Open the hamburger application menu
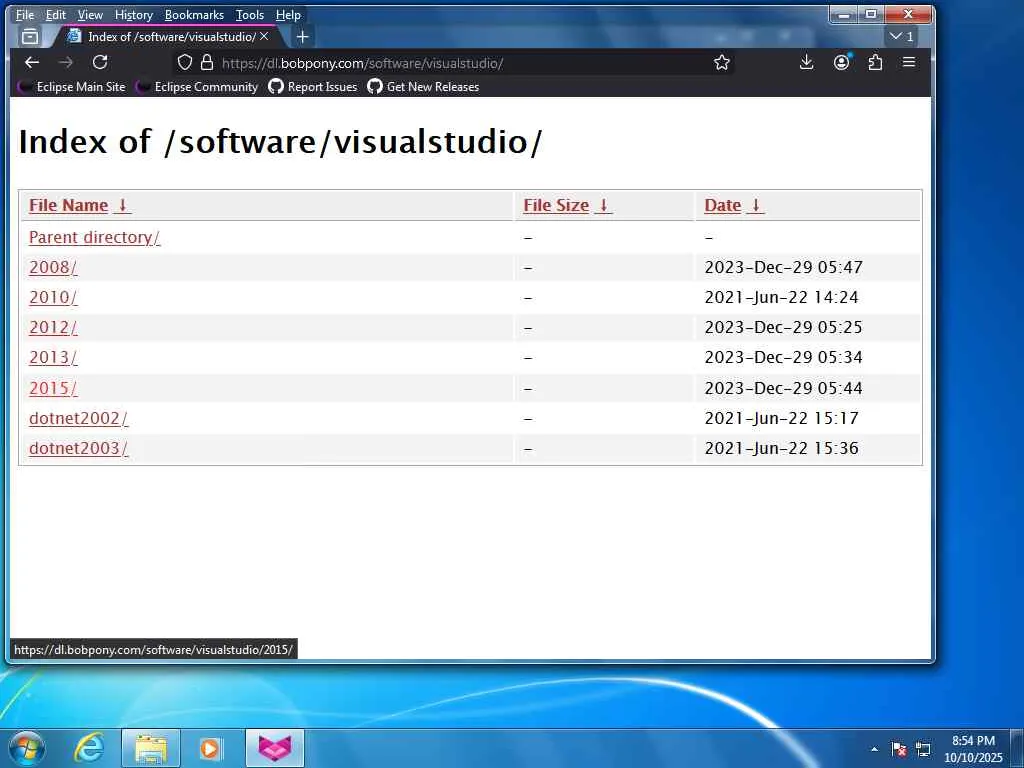Screen dimensions: 1024x768 point(908,63)
